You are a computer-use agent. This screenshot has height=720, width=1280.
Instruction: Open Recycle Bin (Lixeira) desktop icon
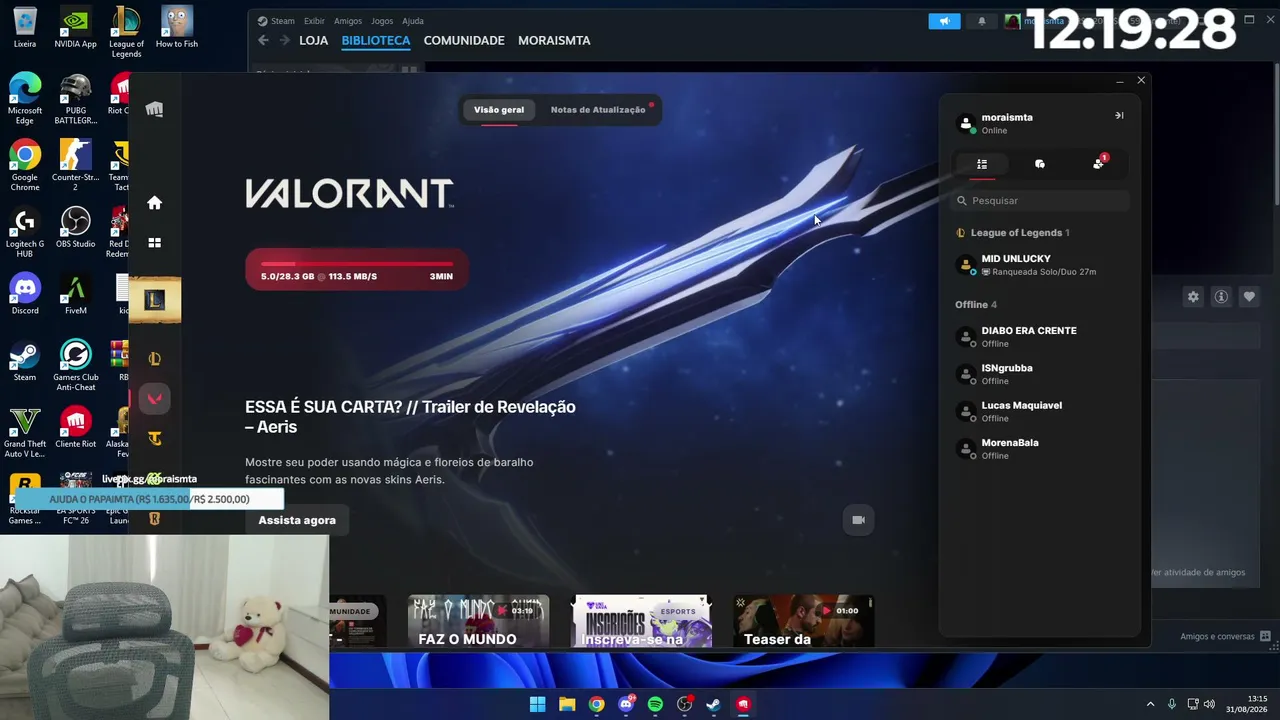pyautogui.click(x=25, y=28)
